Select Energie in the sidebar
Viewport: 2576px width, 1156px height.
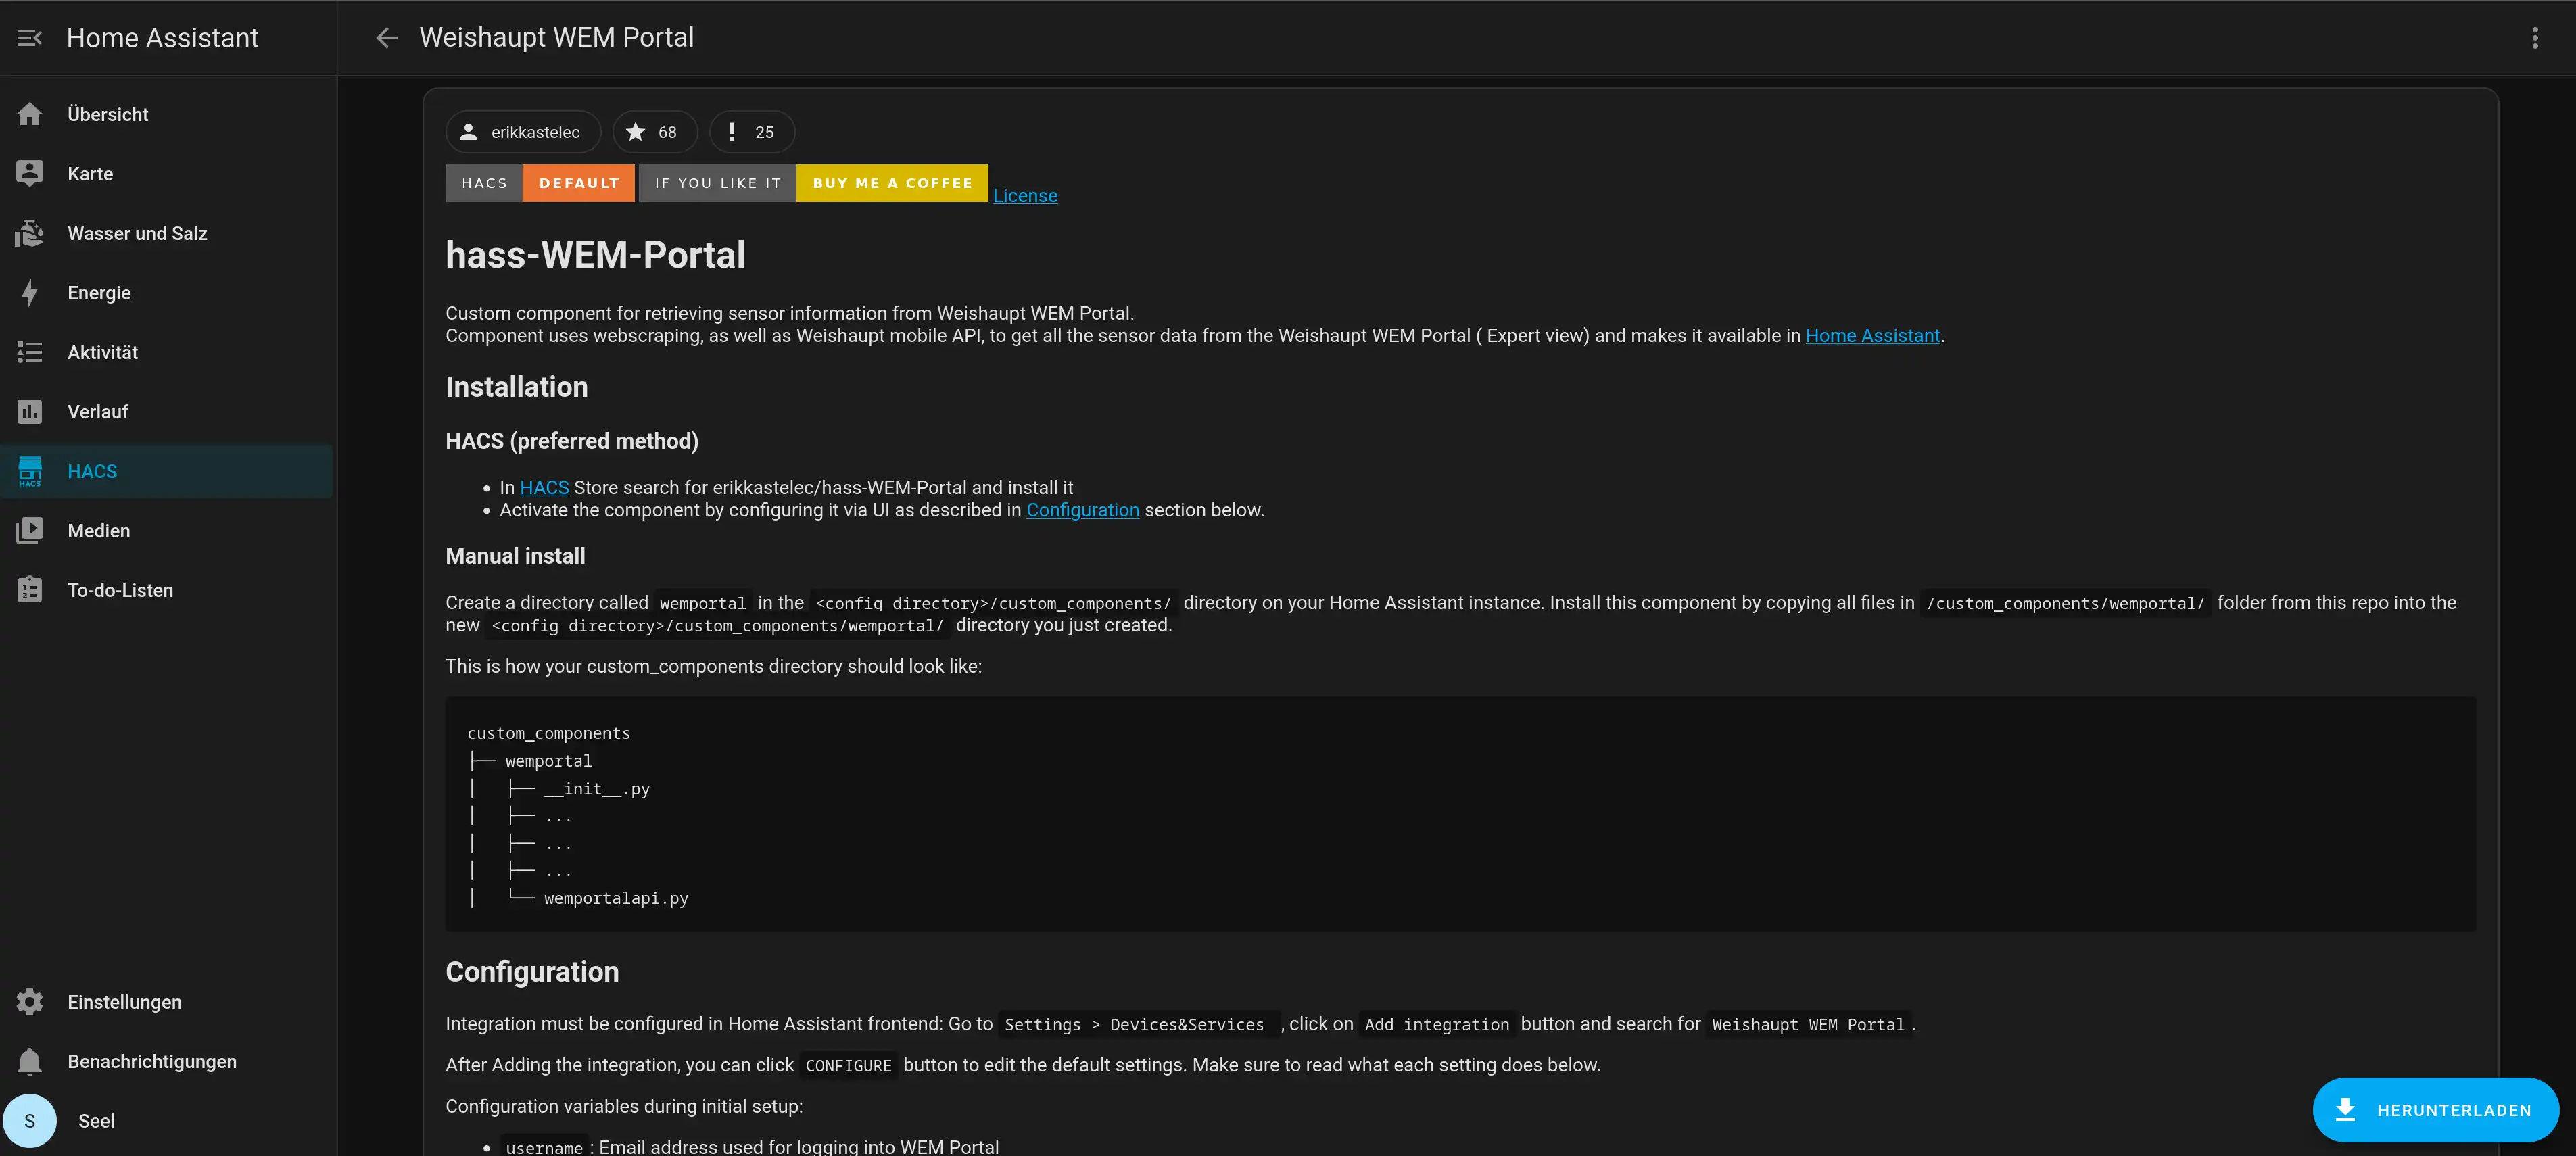[x=167, y=292]
